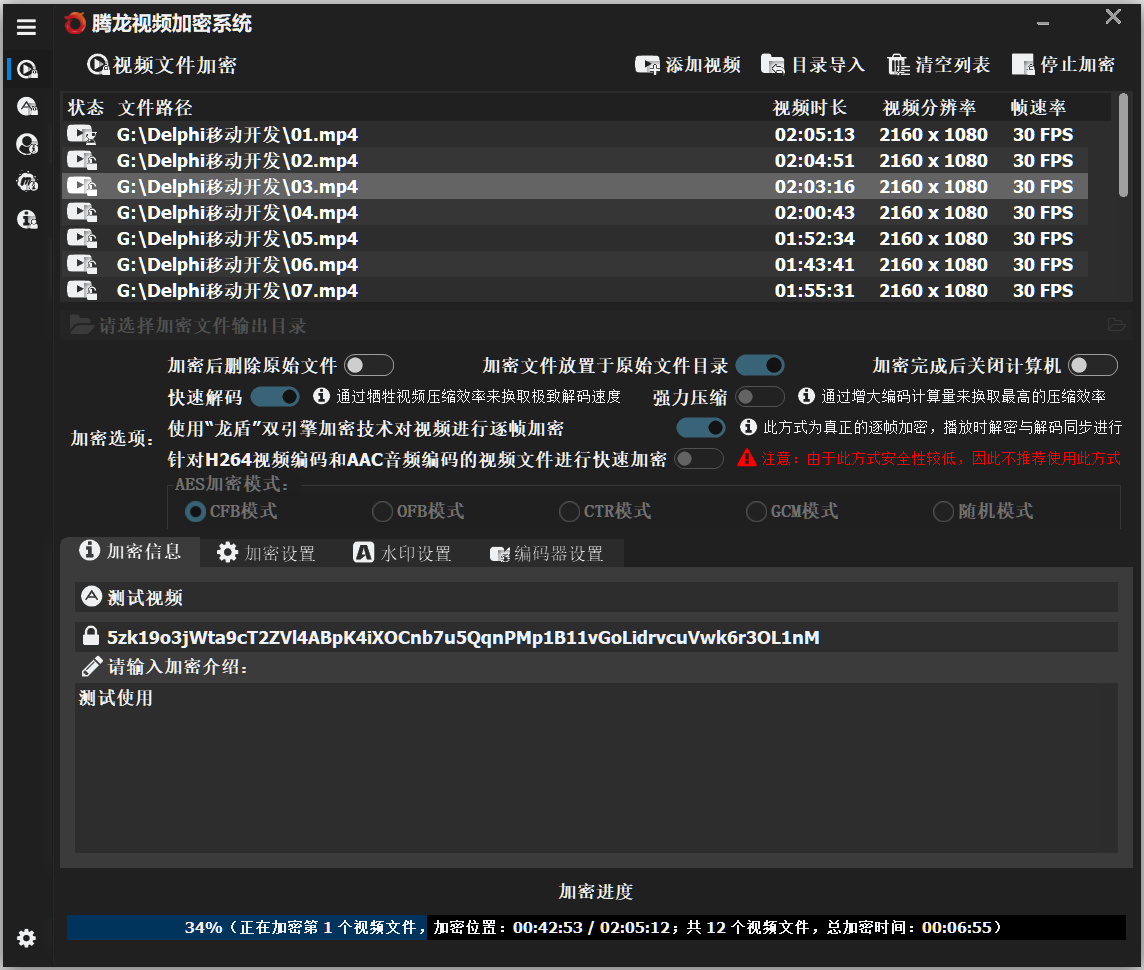The image size is (1144, 970).
Task: Open the user management sidebar icon
Action: pos(27,144)
